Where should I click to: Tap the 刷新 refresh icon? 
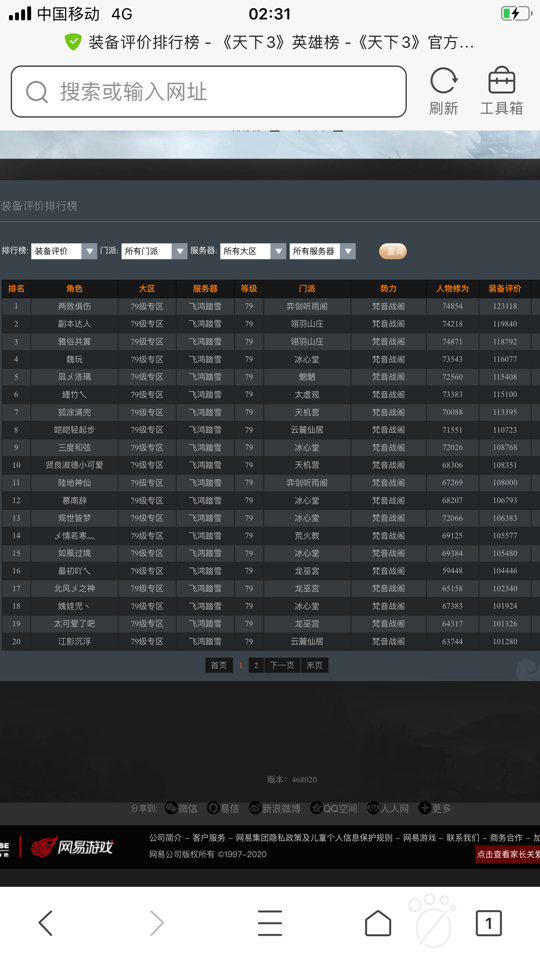tap(443, 81)
